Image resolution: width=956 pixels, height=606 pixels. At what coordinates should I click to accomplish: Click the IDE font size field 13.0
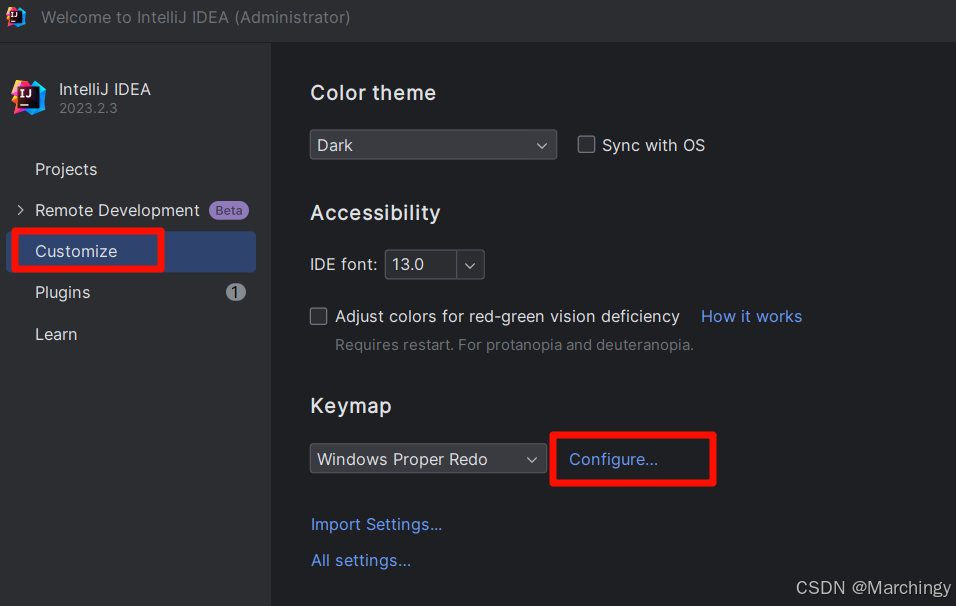[x=421, y=265]
